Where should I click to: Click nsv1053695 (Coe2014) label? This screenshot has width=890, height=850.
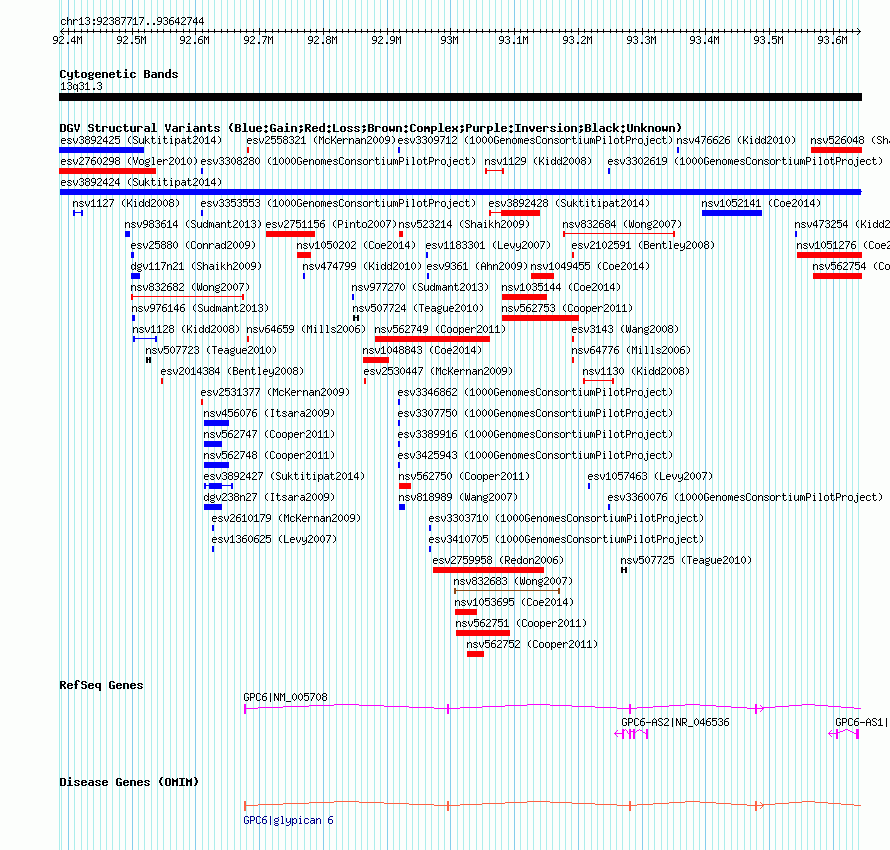pos(514,602)
